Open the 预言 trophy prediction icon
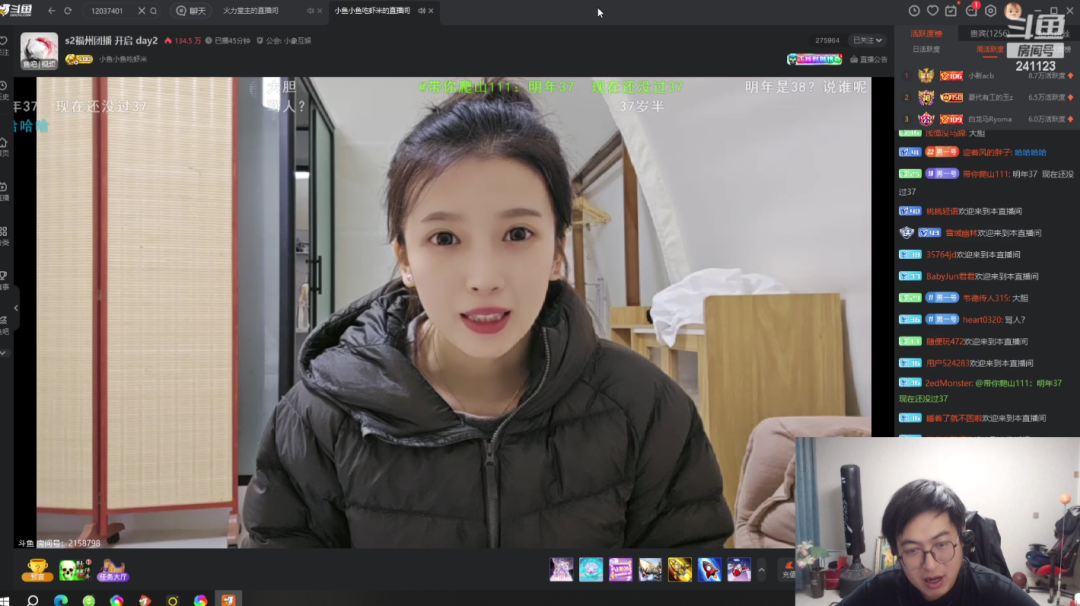This screenshot has width=1080, height=606. click(x=37, y=570)
